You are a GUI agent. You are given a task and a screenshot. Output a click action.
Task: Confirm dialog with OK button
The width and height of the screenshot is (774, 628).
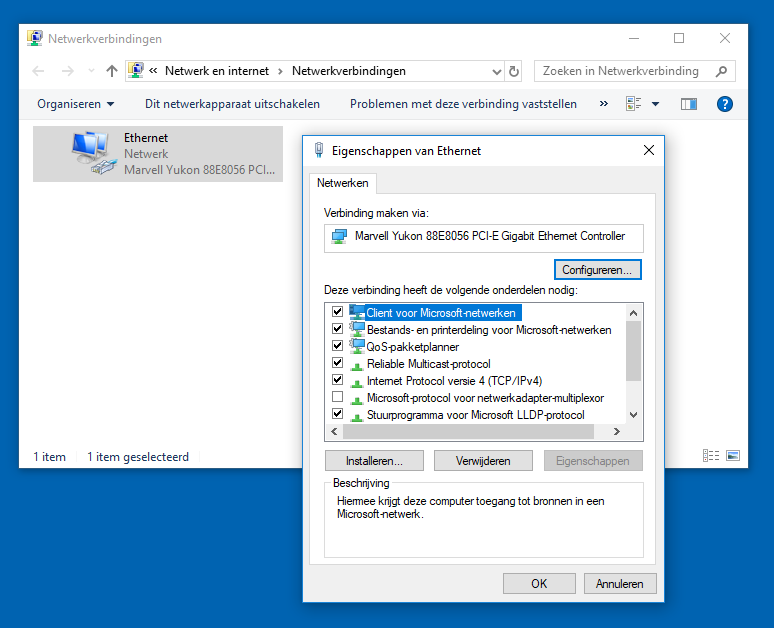click(539, 584)
